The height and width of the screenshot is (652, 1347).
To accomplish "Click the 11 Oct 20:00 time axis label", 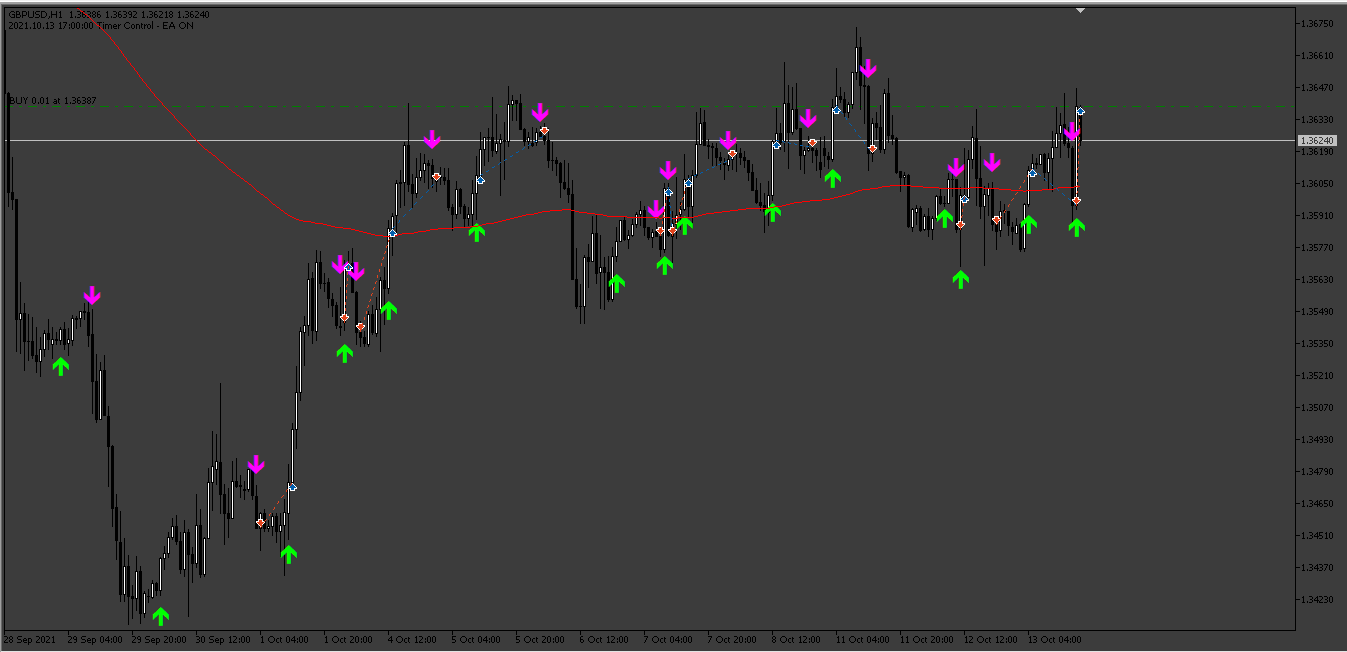I will [925, 639].
